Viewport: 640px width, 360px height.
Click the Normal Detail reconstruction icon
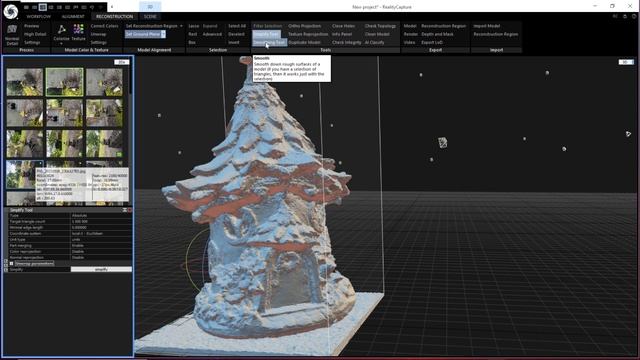[12, 34]
